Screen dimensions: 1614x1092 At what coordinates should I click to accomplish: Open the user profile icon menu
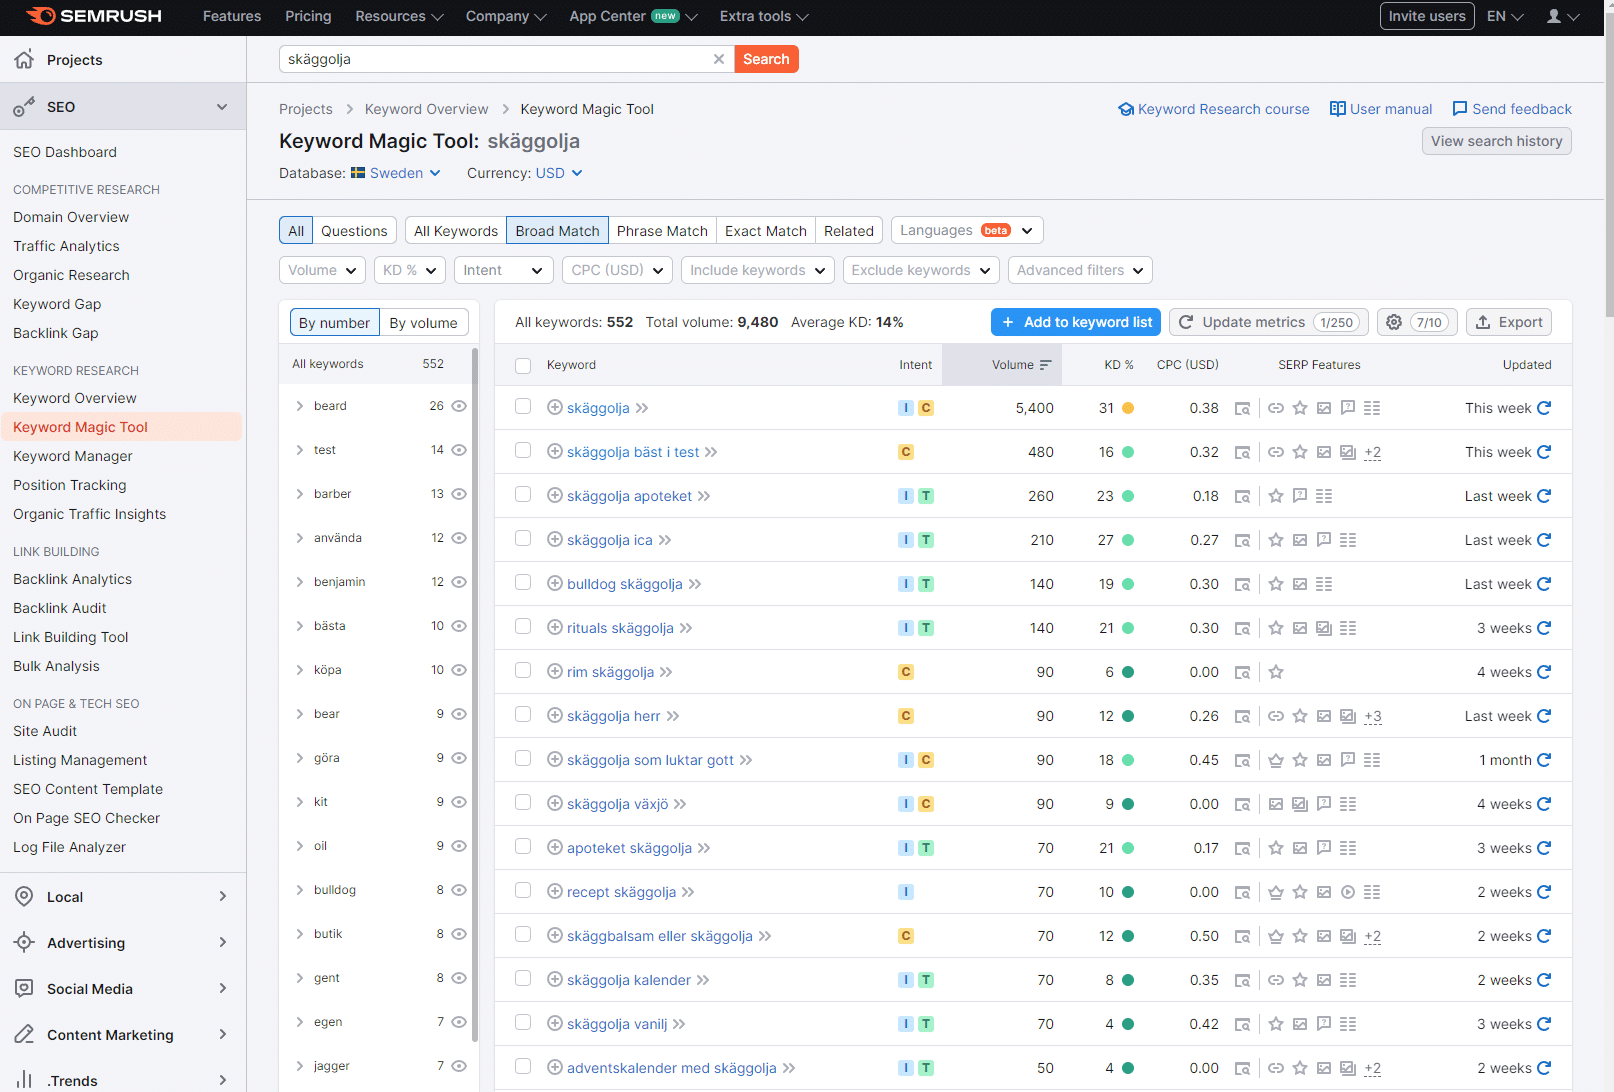pyautogui.click(x=1563, y=16)
